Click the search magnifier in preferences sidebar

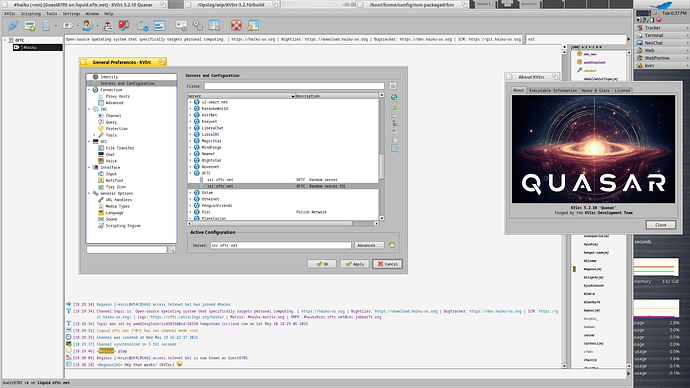point(172,249)
